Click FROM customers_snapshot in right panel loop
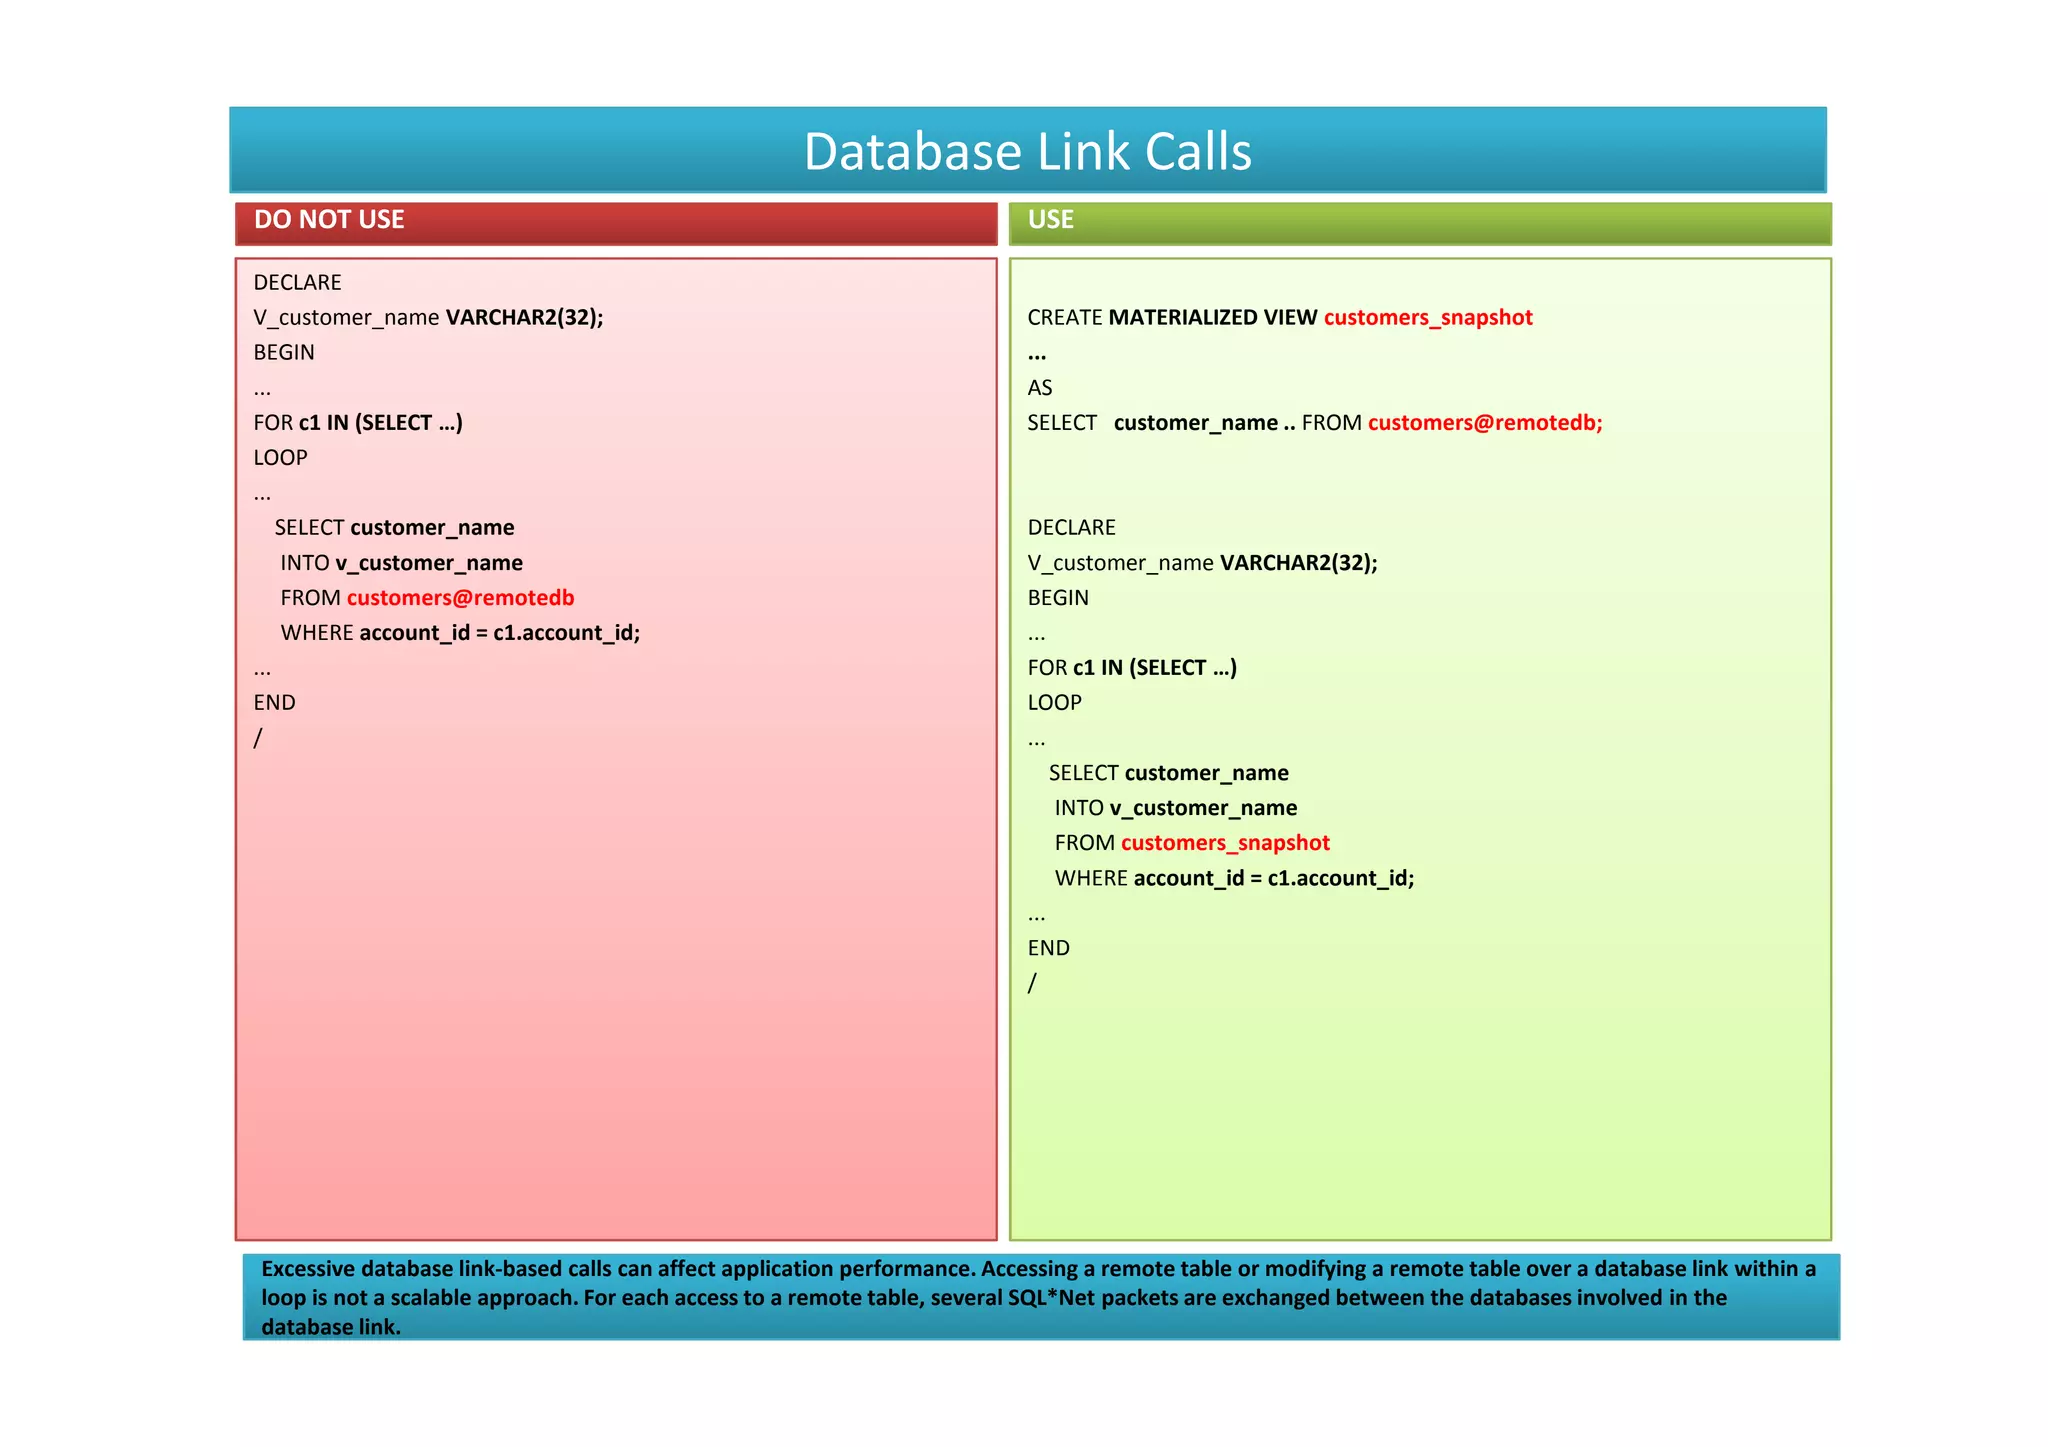 [1191, 843]
